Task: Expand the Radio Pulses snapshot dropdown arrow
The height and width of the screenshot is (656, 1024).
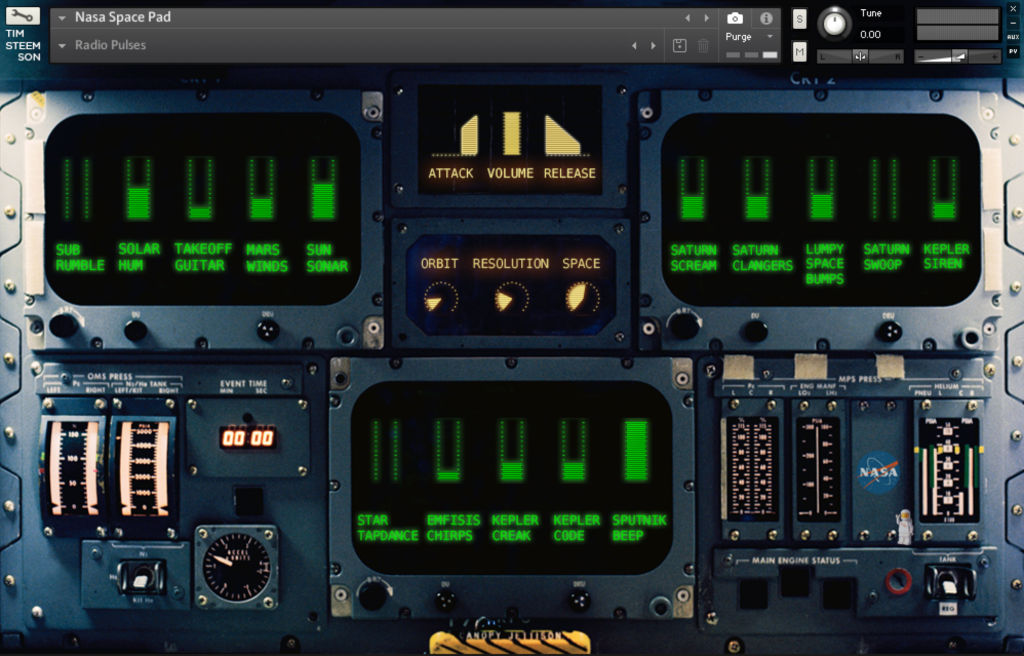Action: (62, 46)
